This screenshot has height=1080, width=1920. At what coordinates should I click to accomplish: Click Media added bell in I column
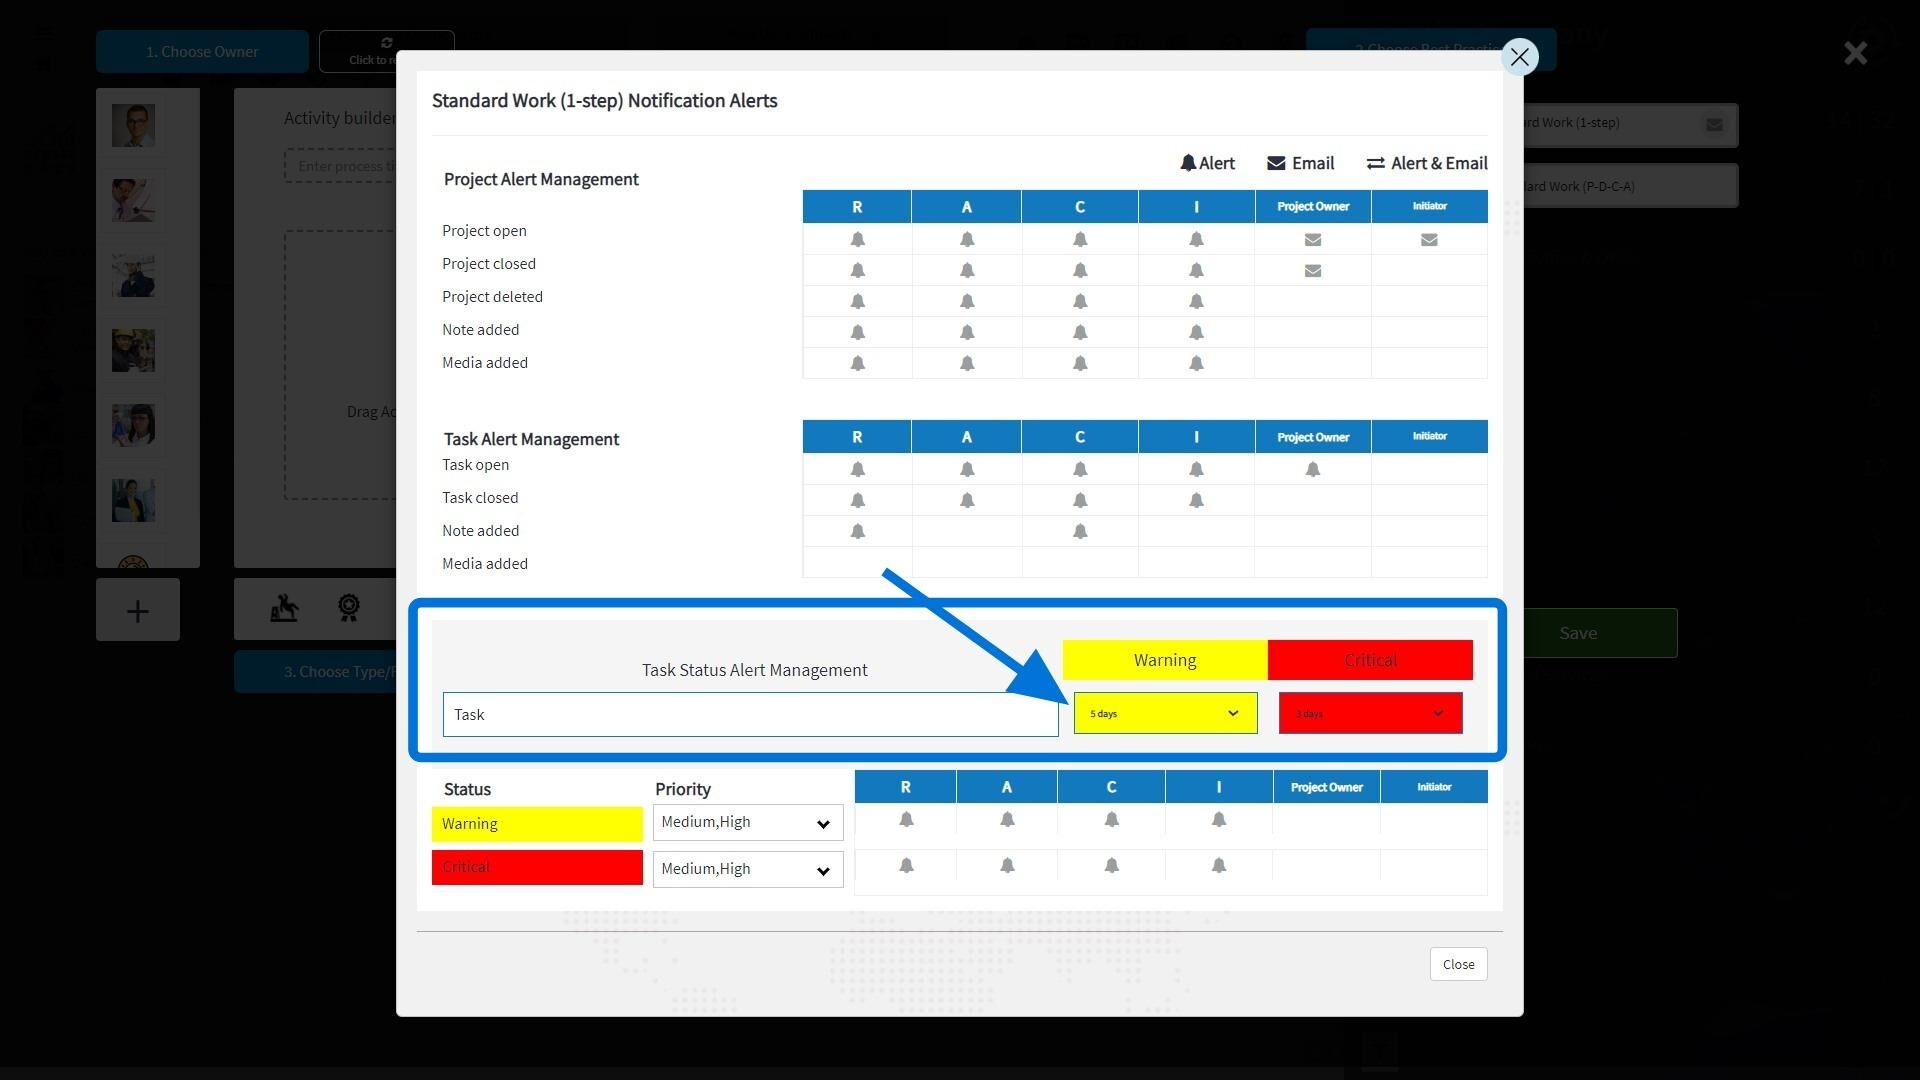click(1196, 363)
